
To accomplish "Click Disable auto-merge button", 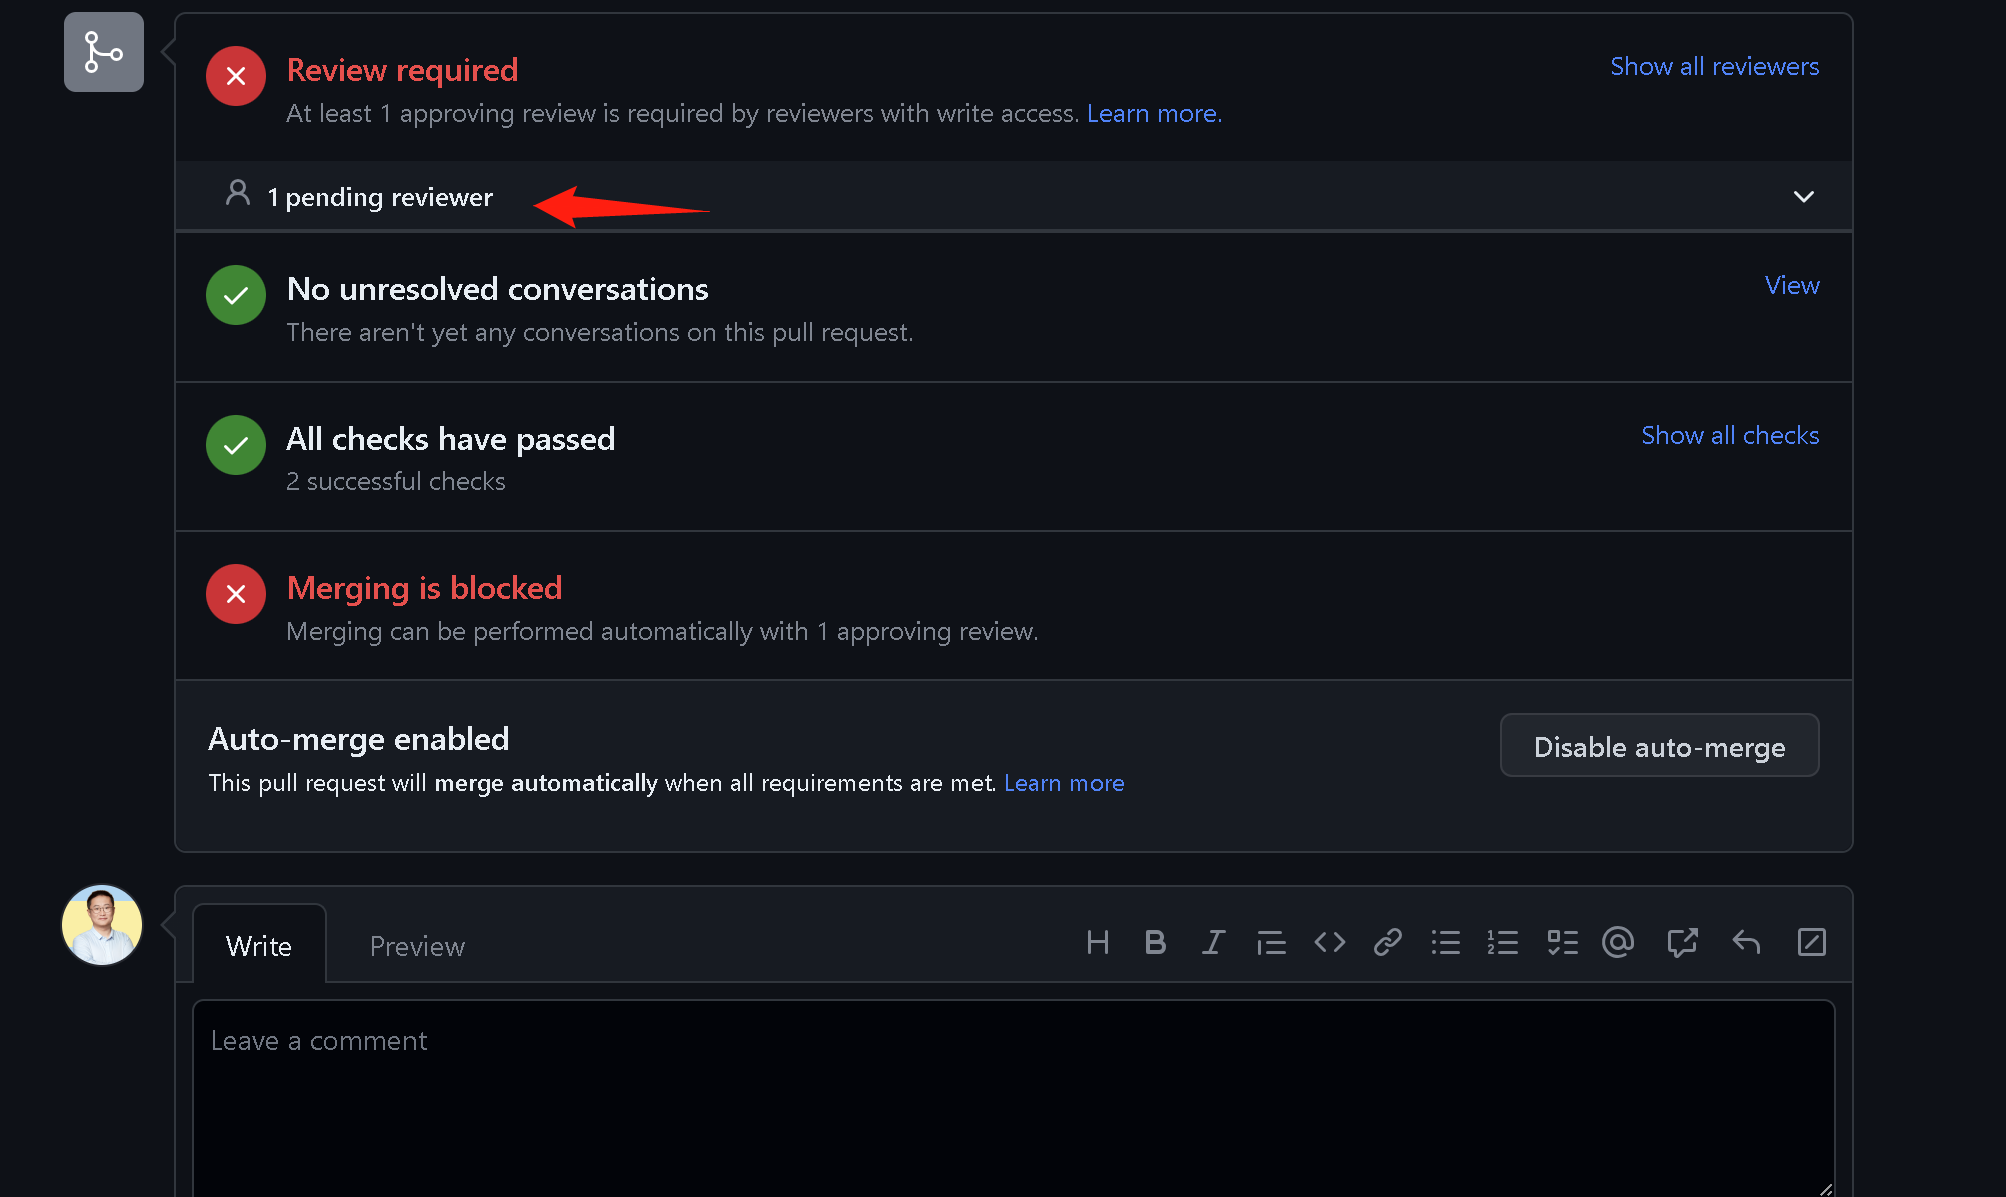I will click(1659, 747).
